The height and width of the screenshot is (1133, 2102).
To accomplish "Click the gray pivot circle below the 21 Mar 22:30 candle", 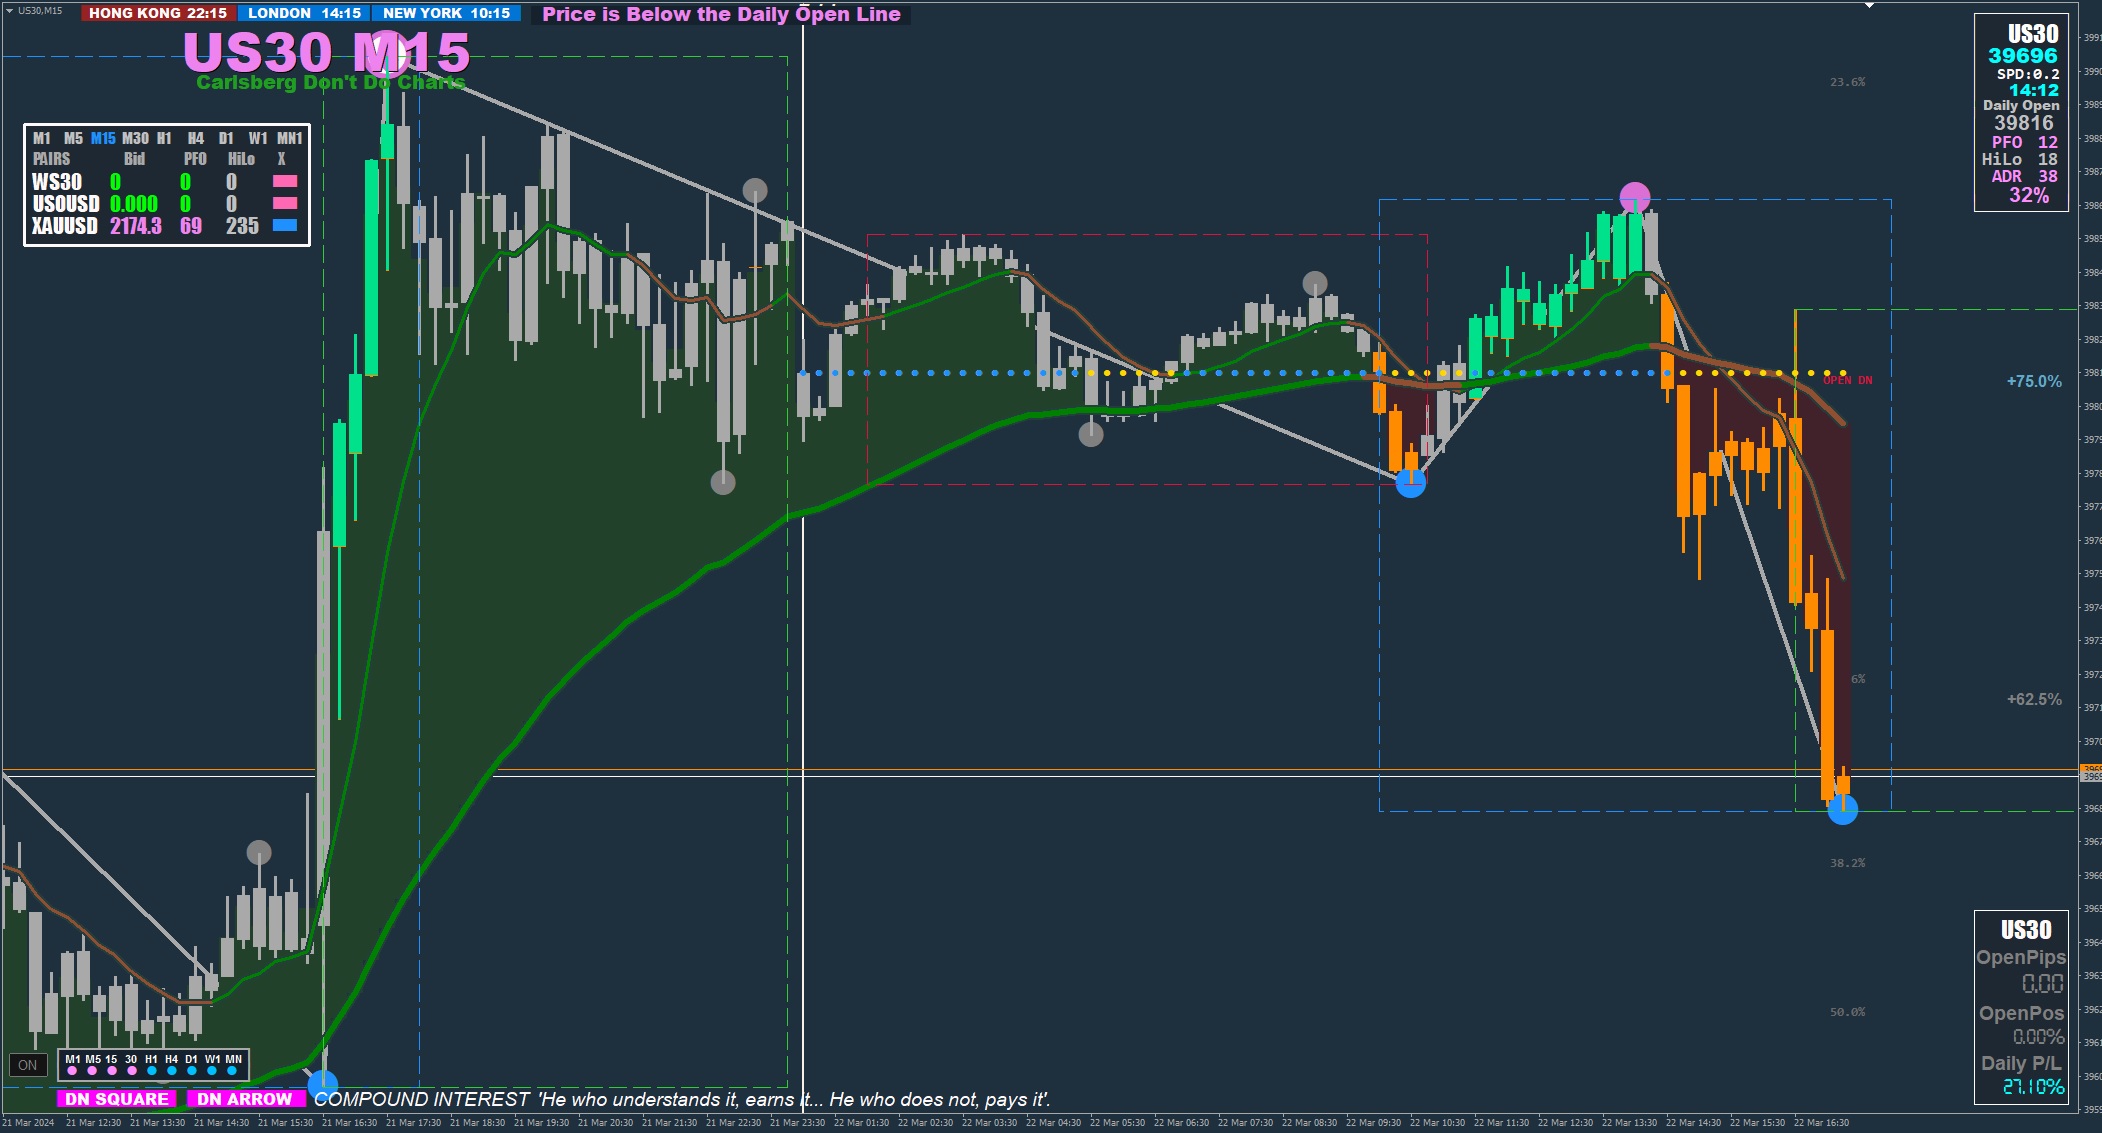I will click(x=723, y=483).
